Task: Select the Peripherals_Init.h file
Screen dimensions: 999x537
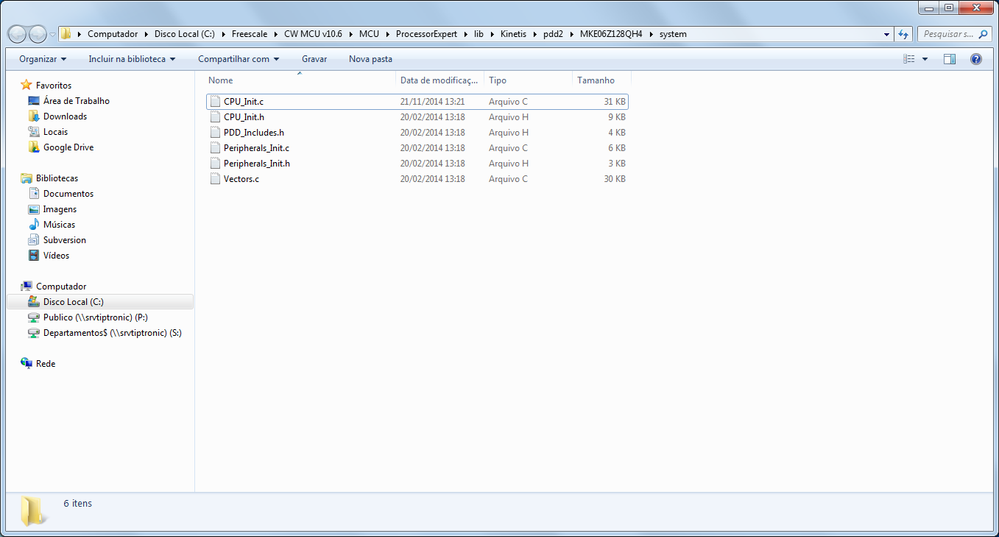Action: (417, 164)
